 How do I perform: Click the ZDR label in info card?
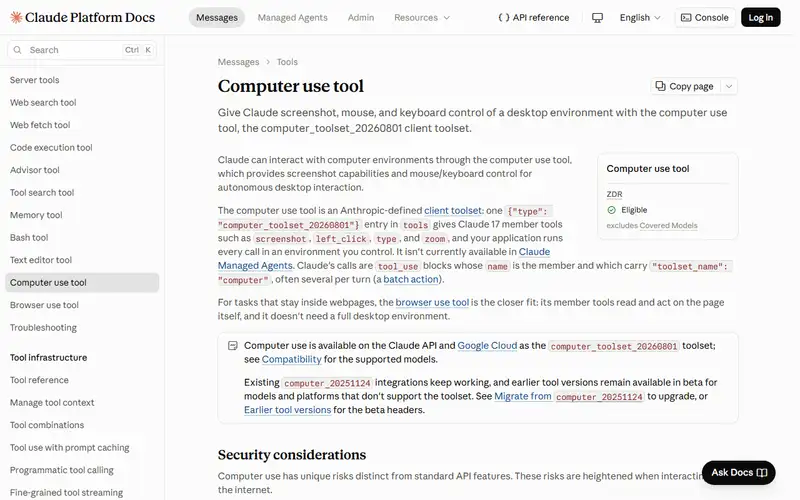click(x=614, y=194)
